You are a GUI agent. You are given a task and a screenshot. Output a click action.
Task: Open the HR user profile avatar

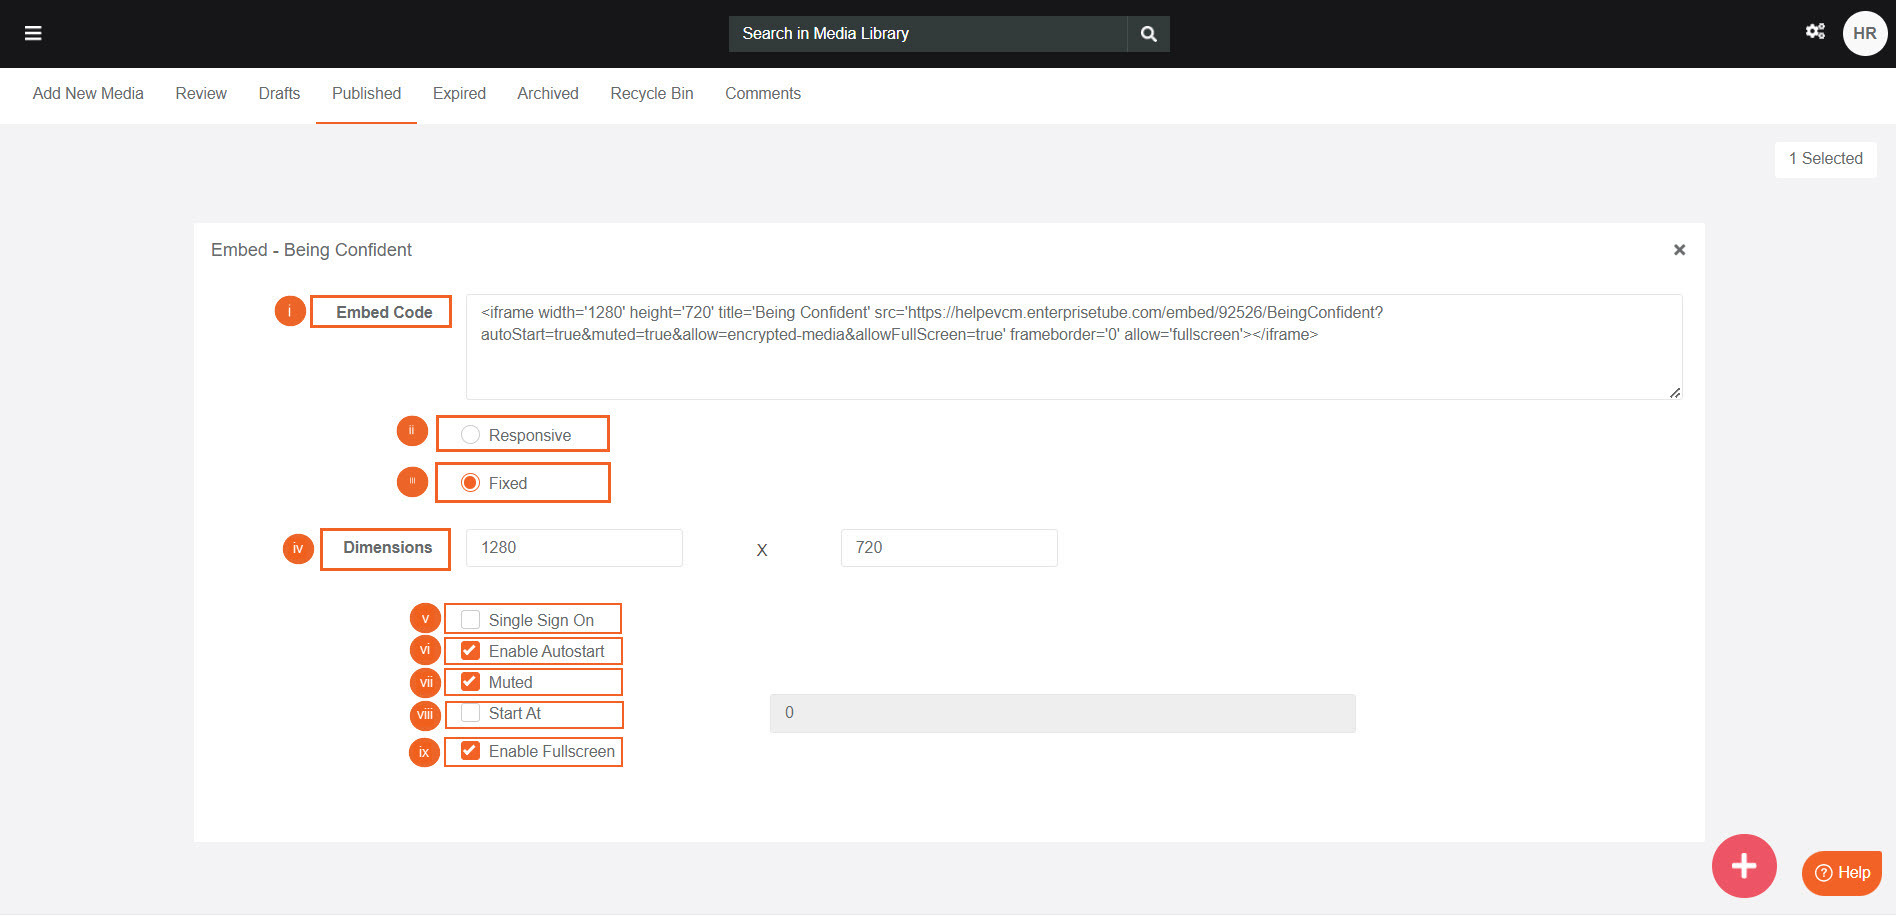click(x=1864, y=34)
